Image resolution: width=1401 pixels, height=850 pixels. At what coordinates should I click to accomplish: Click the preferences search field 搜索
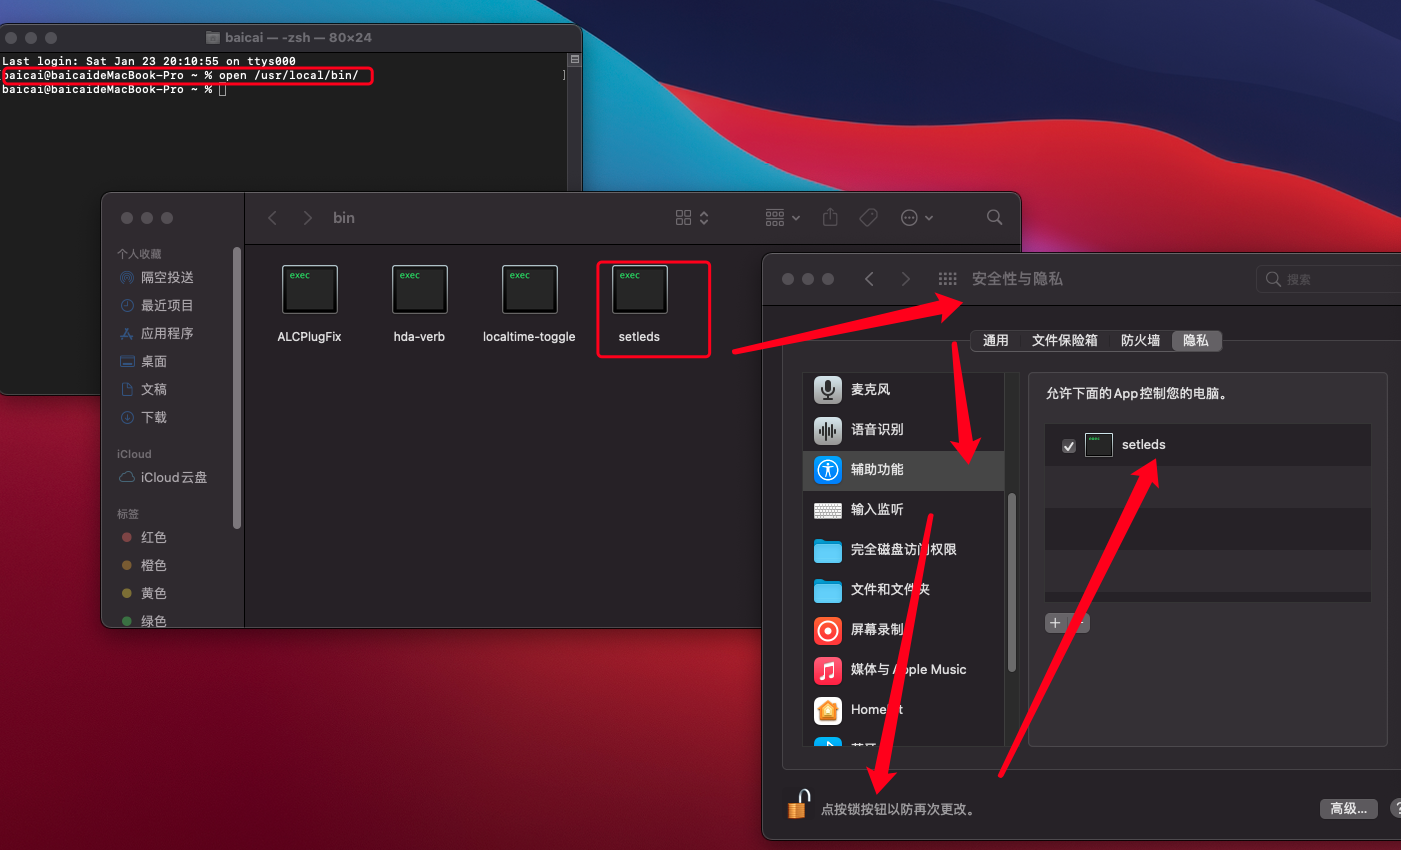click(x=1328, y=279)
